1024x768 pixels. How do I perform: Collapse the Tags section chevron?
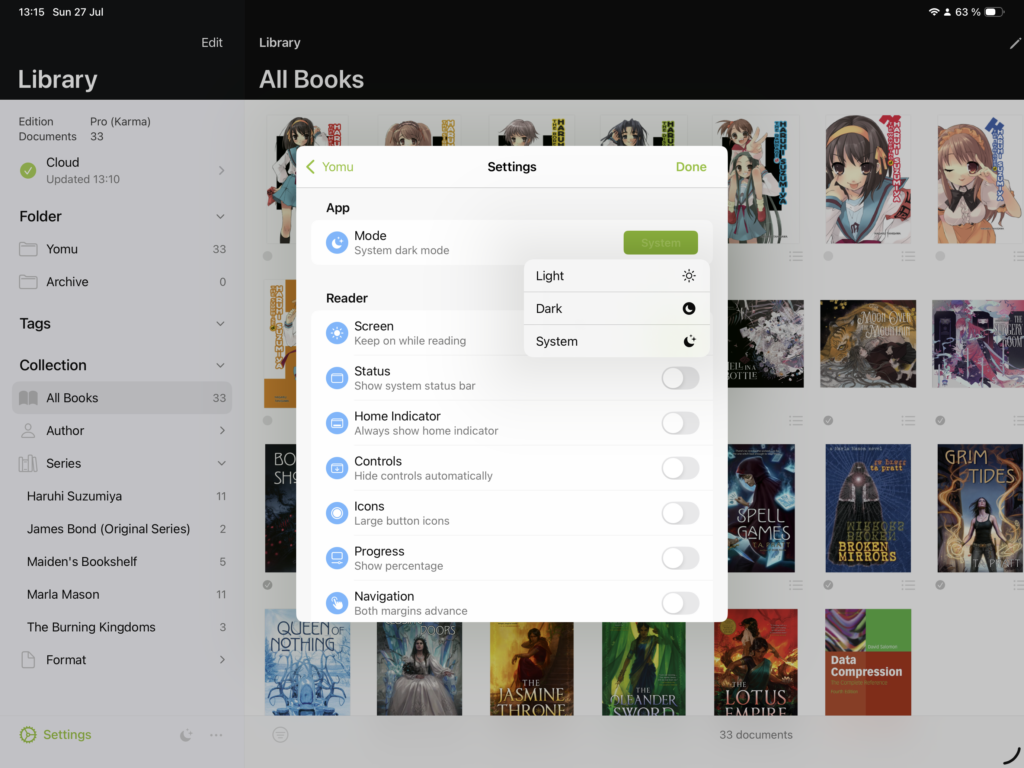coord(221,324)
